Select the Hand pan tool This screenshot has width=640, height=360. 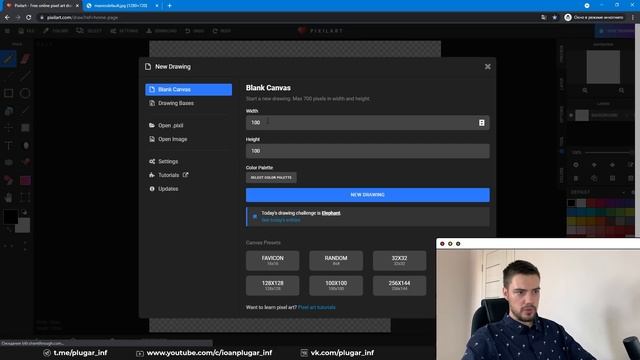tap(8, 198)
